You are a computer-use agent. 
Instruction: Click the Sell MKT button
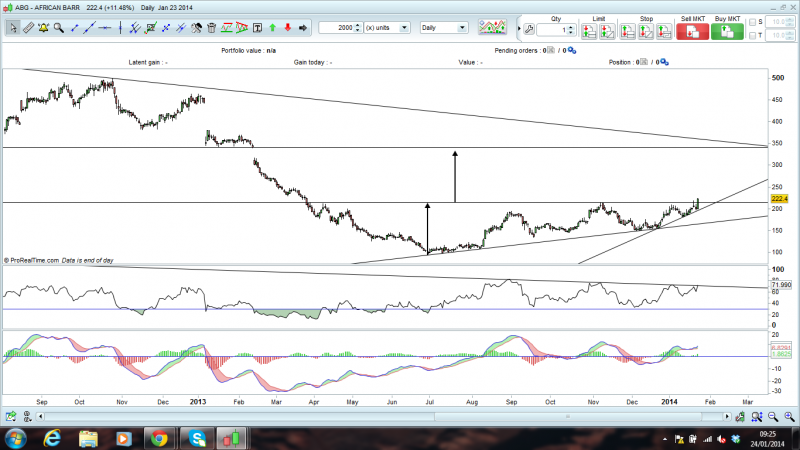692,28
